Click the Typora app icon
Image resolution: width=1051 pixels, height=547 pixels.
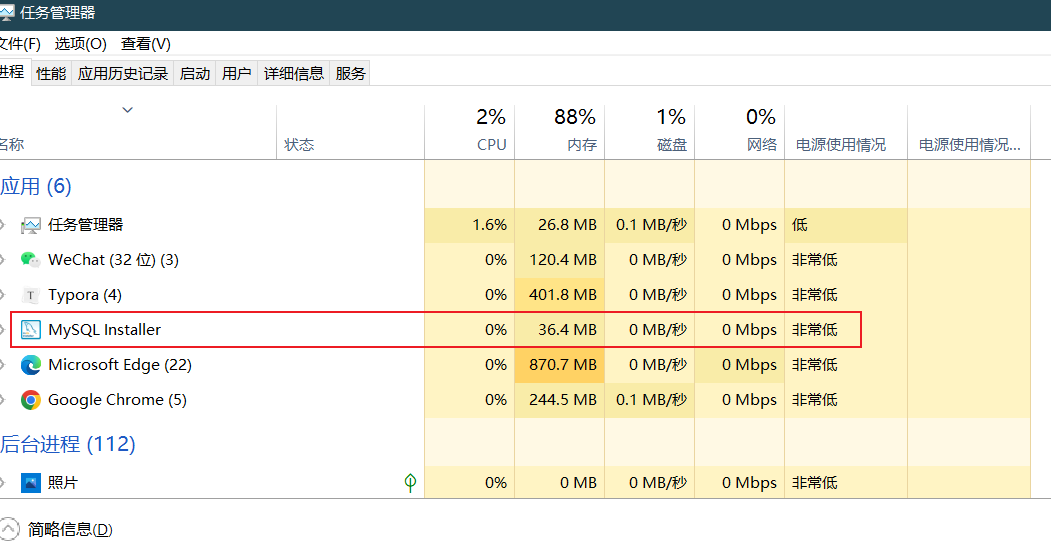[31, 295]
